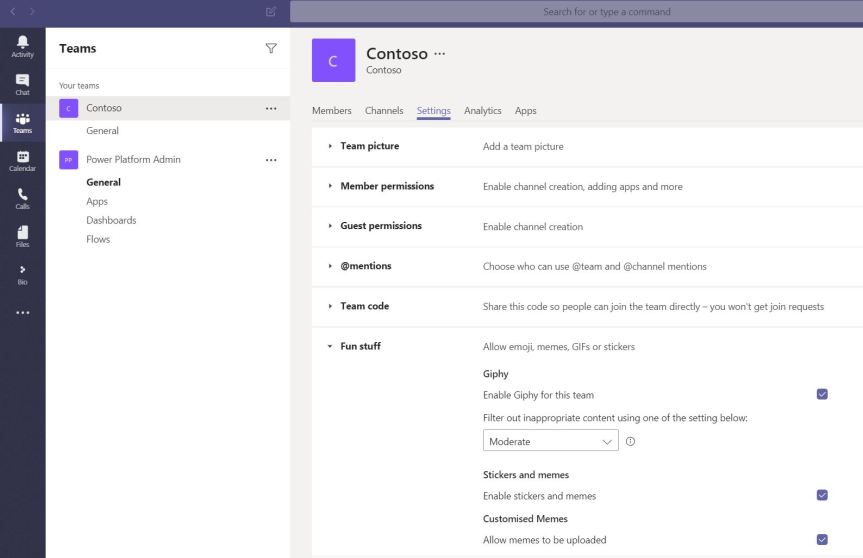863x558 pixels.
Task: Open the Dashboards channel
Action: tap(111, 220)
